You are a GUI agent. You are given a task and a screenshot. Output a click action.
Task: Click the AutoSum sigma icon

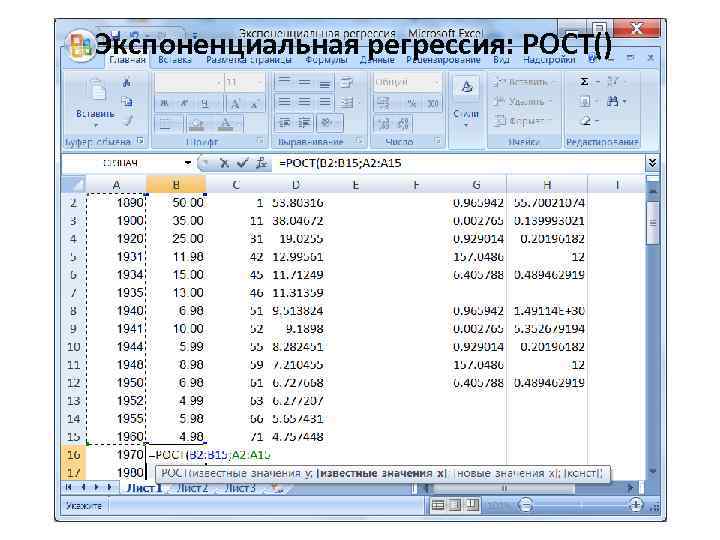(x=584, y=82)
